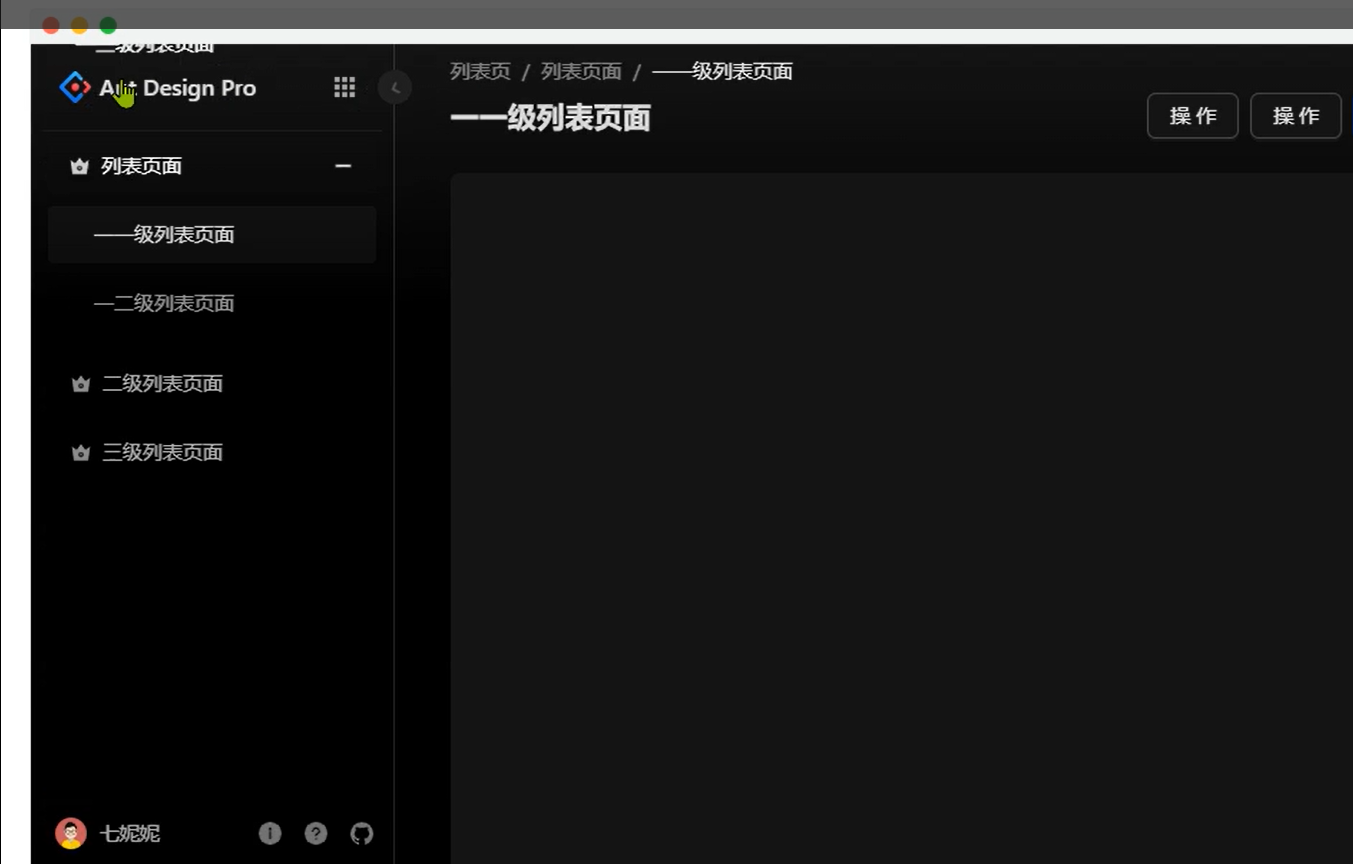Open 一二级列表页面 from the sidebar
This screenshot has width=1353, height=864.
[164, 303]
